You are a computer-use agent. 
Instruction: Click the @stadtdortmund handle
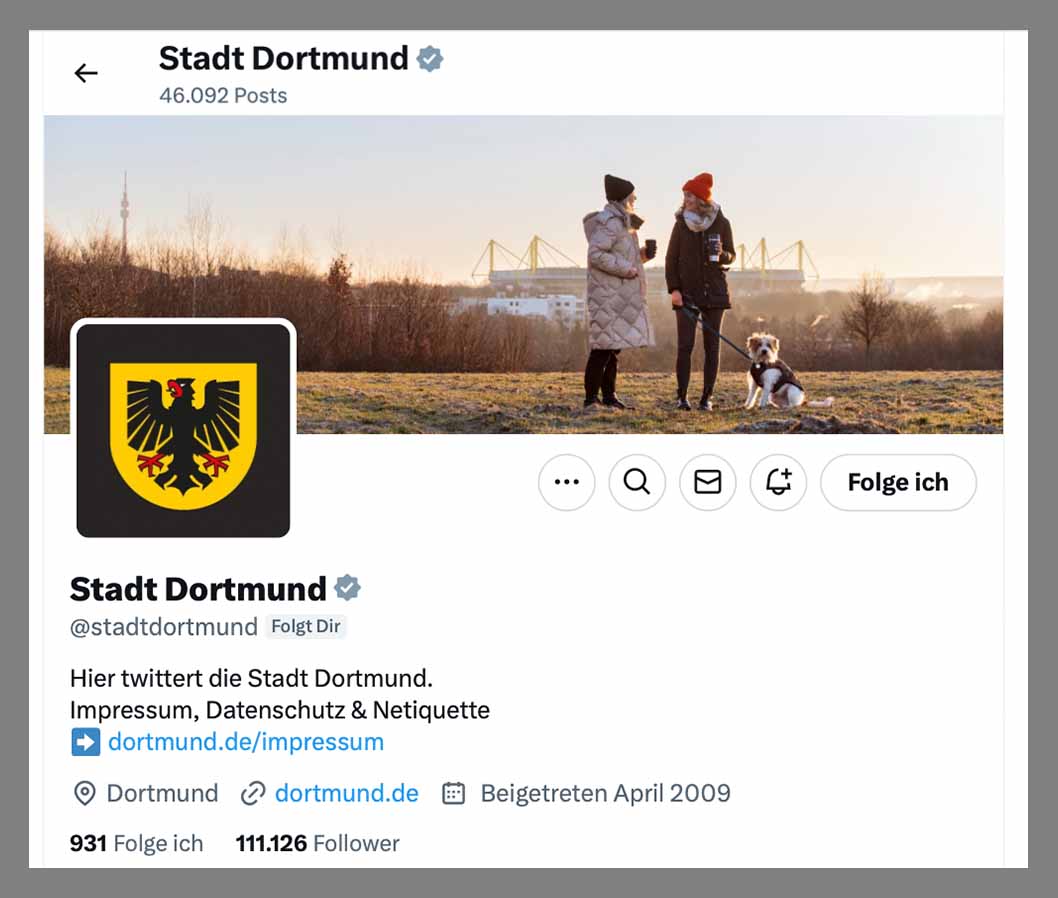(164, 627)
